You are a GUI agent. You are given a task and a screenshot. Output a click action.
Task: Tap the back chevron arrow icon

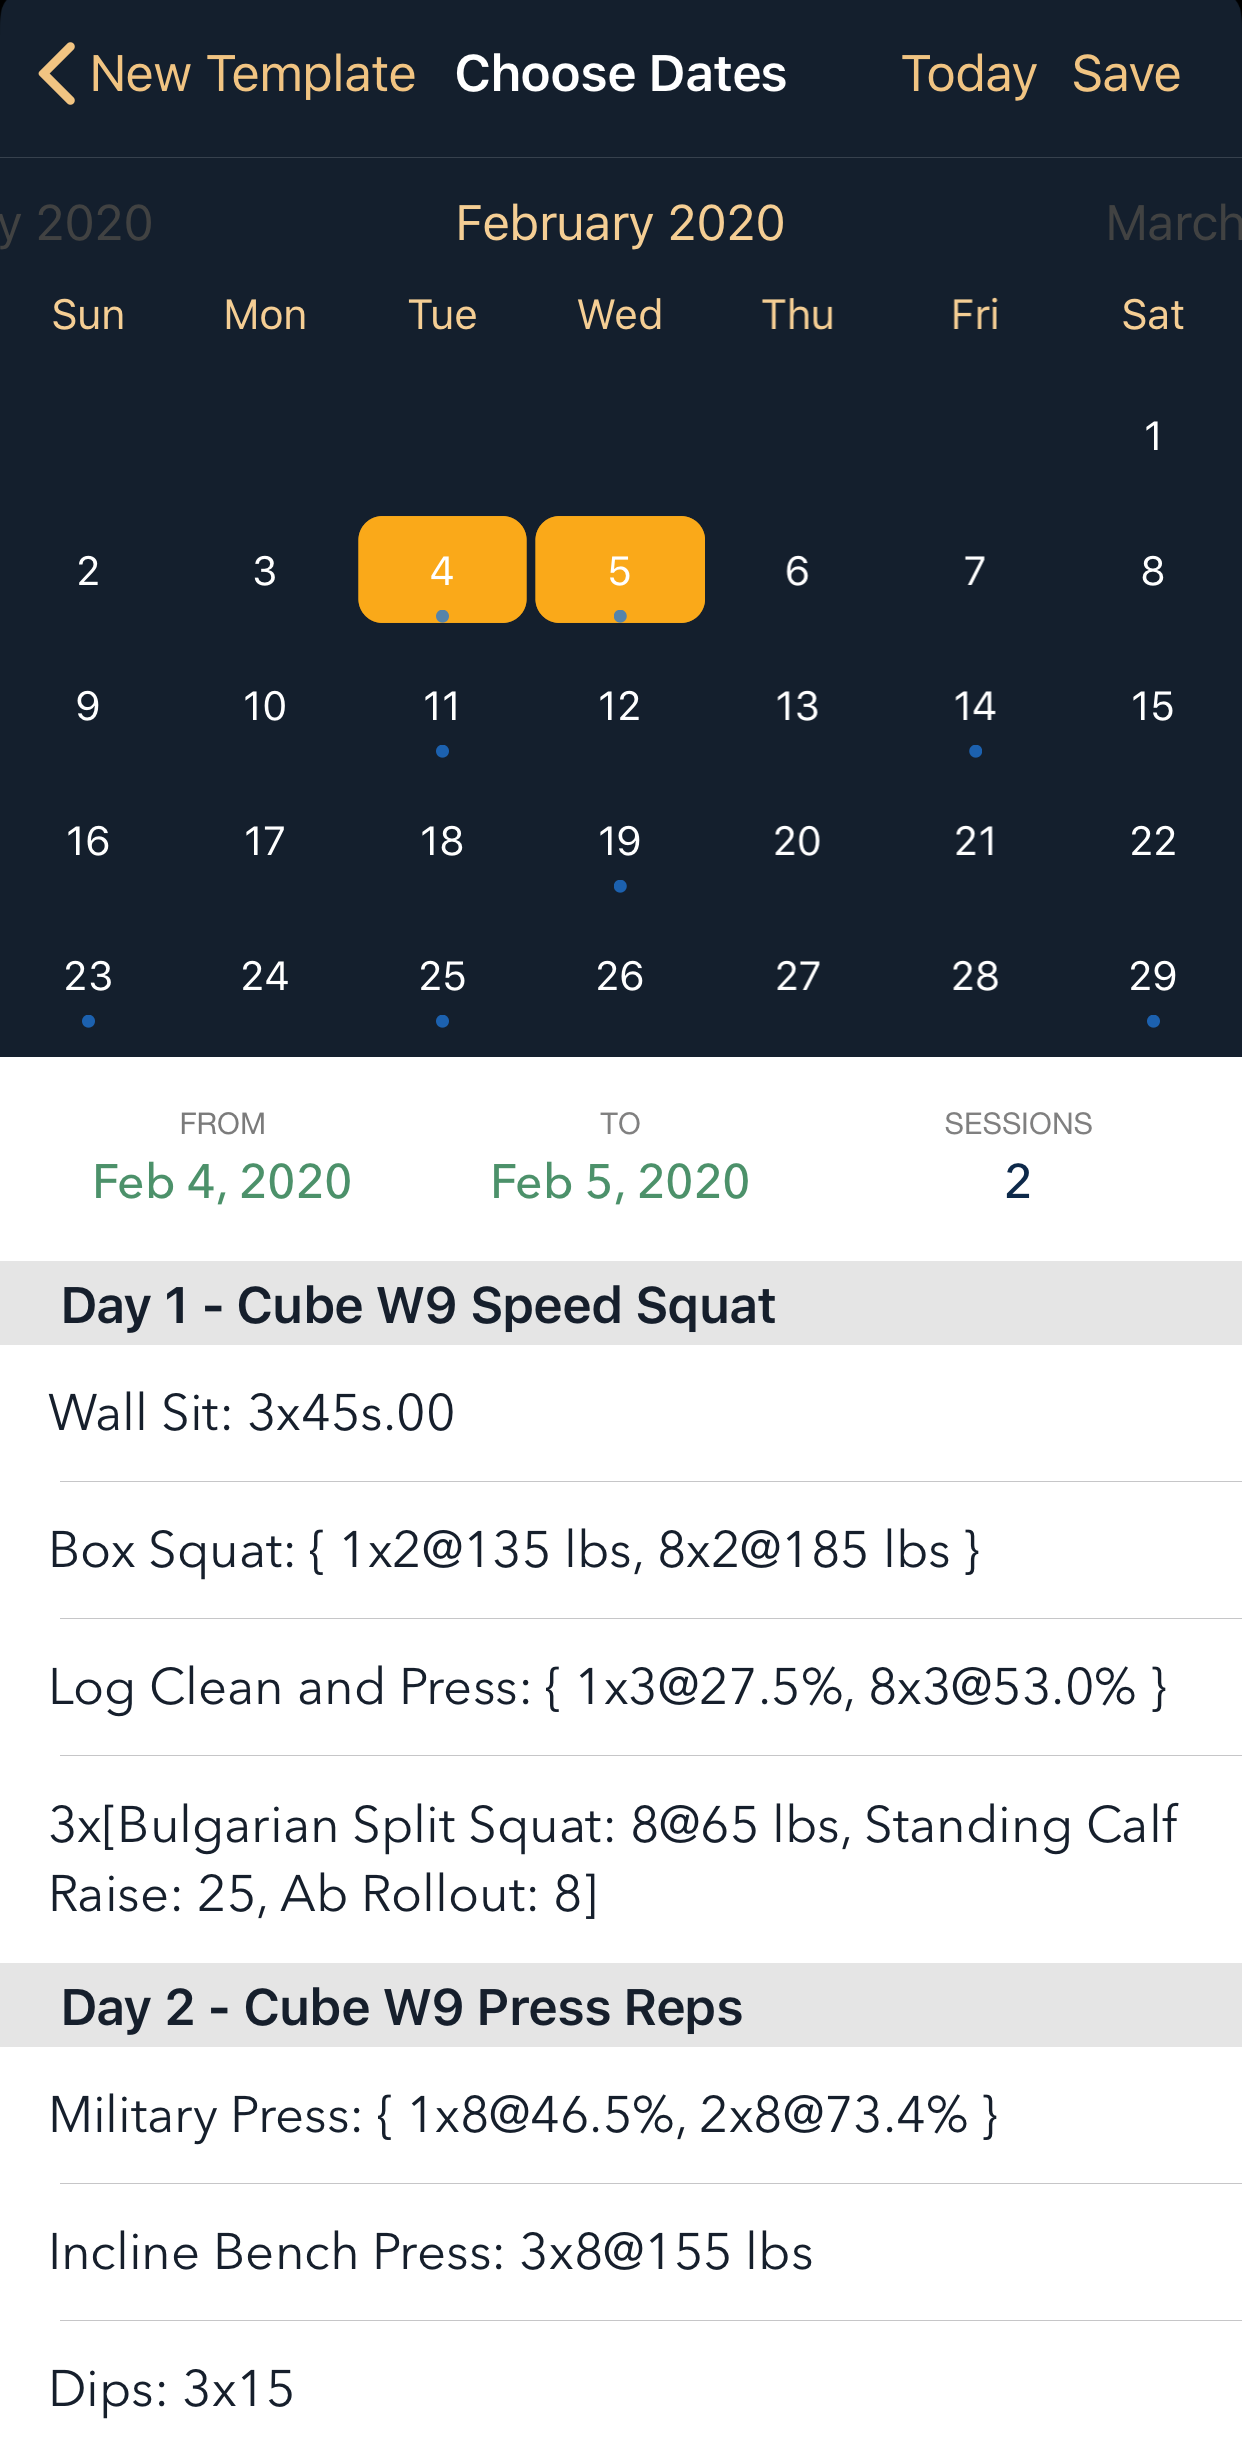57,74
